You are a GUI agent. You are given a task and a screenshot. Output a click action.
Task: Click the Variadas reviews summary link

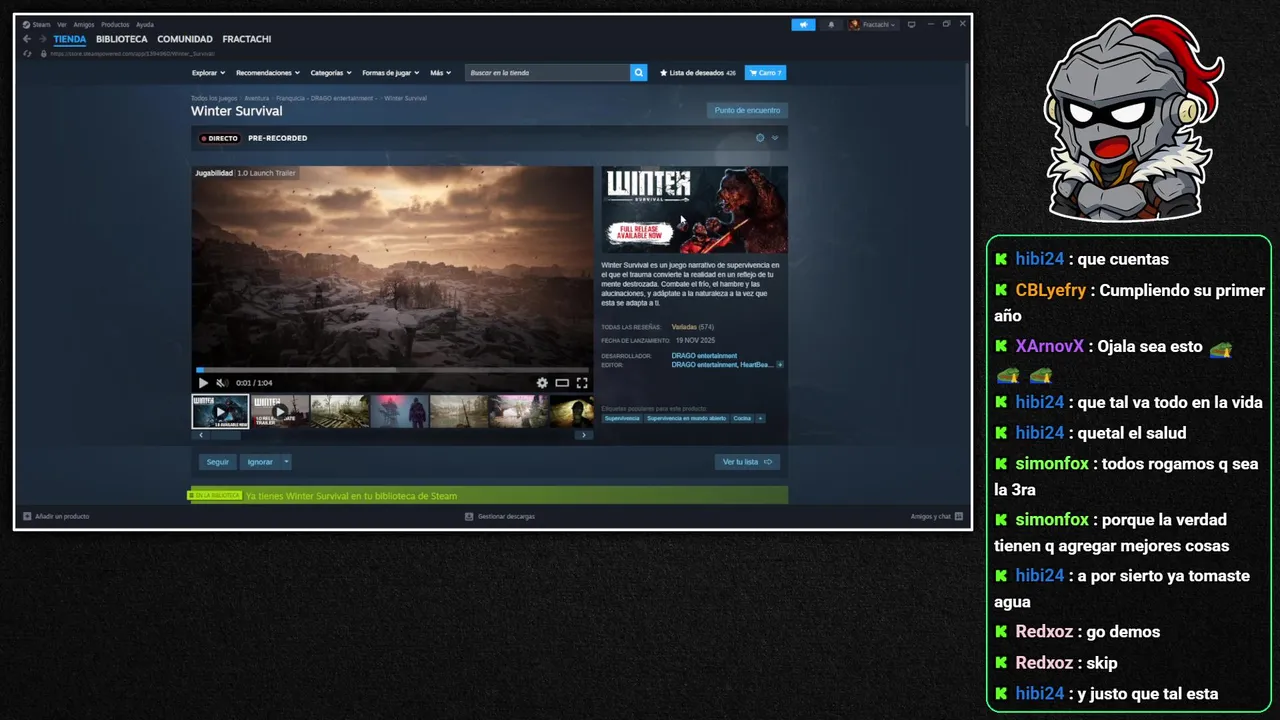pyautogui.click(x=685, y=327)
